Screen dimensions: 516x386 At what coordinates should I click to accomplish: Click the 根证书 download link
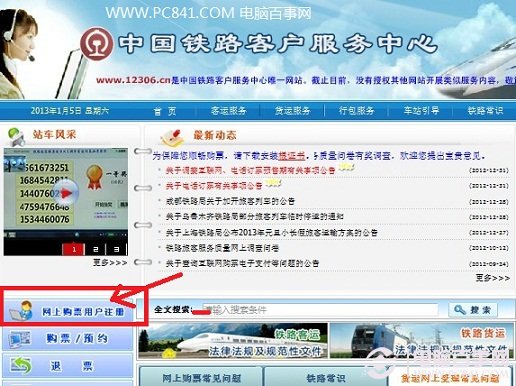click(291, 156)
